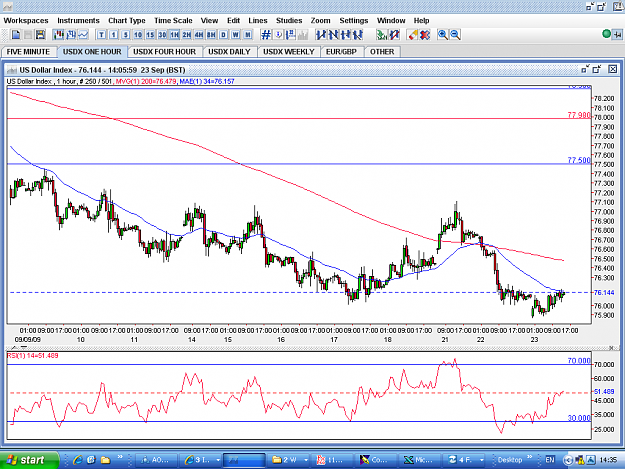Open the Help menu
Image resolution: width=625 pixels, height=469 pixels.
coord(421,20)
